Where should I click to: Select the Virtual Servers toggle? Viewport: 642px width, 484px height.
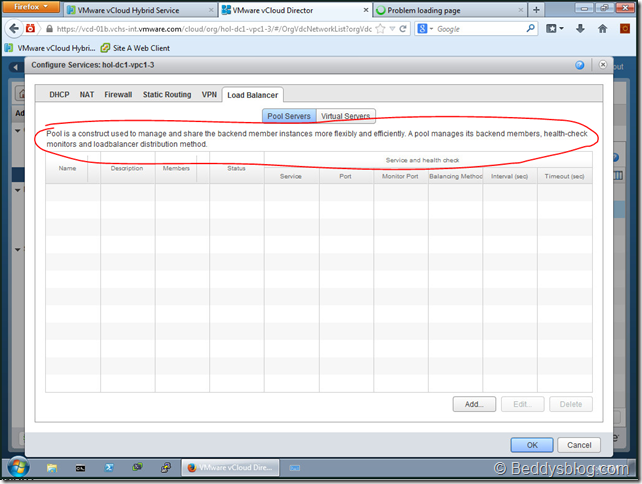click(346, 116)
